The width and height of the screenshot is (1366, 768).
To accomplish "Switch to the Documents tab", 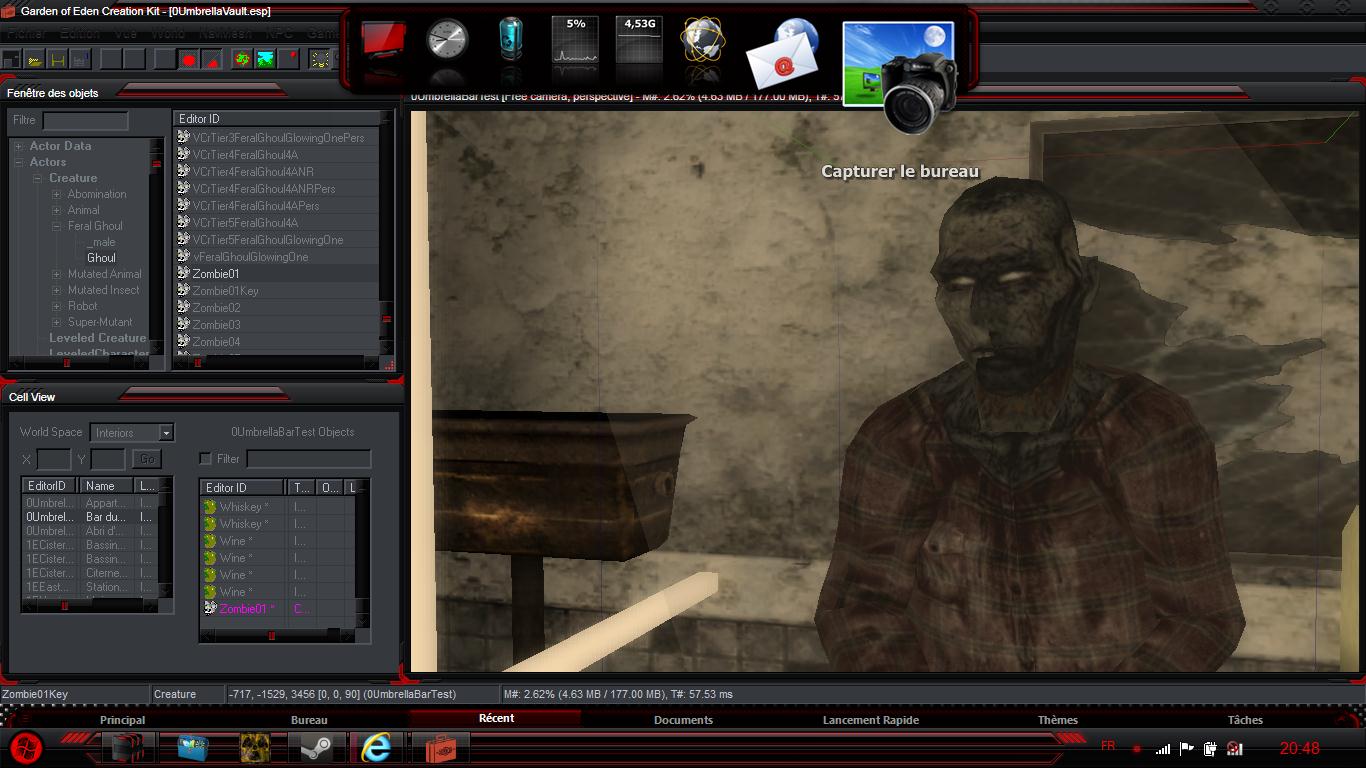I will tap(683, 720).
